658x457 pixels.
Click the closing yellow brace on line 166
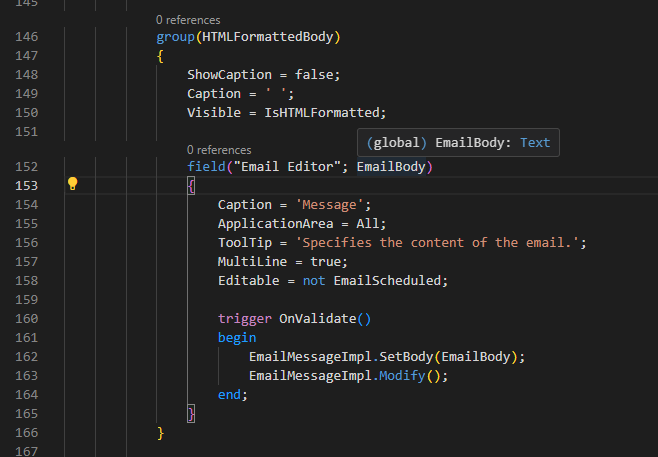[x=160, y=433]
